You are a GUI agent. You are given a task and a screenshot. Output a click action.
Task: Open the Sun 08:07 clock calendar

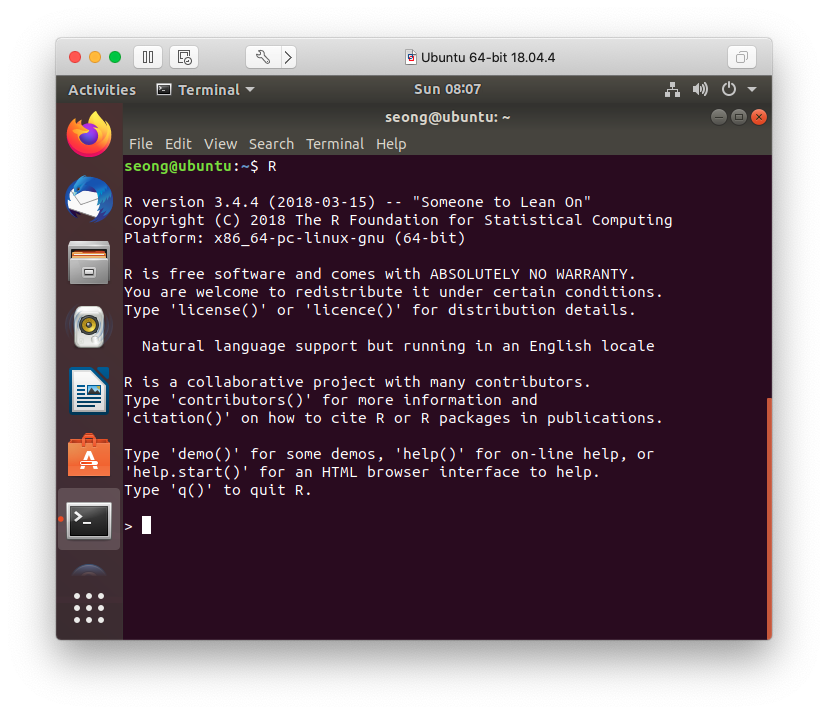tap(447, 89)
